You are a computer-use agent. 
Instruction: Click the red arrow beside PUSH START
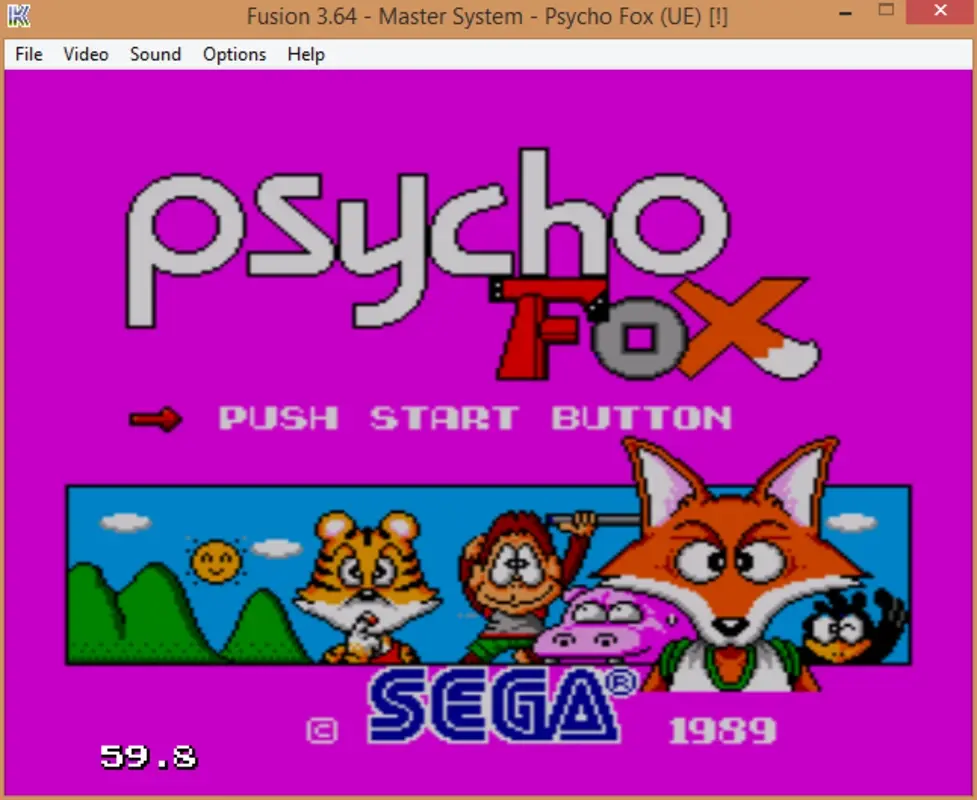click(x=155, y=419)
